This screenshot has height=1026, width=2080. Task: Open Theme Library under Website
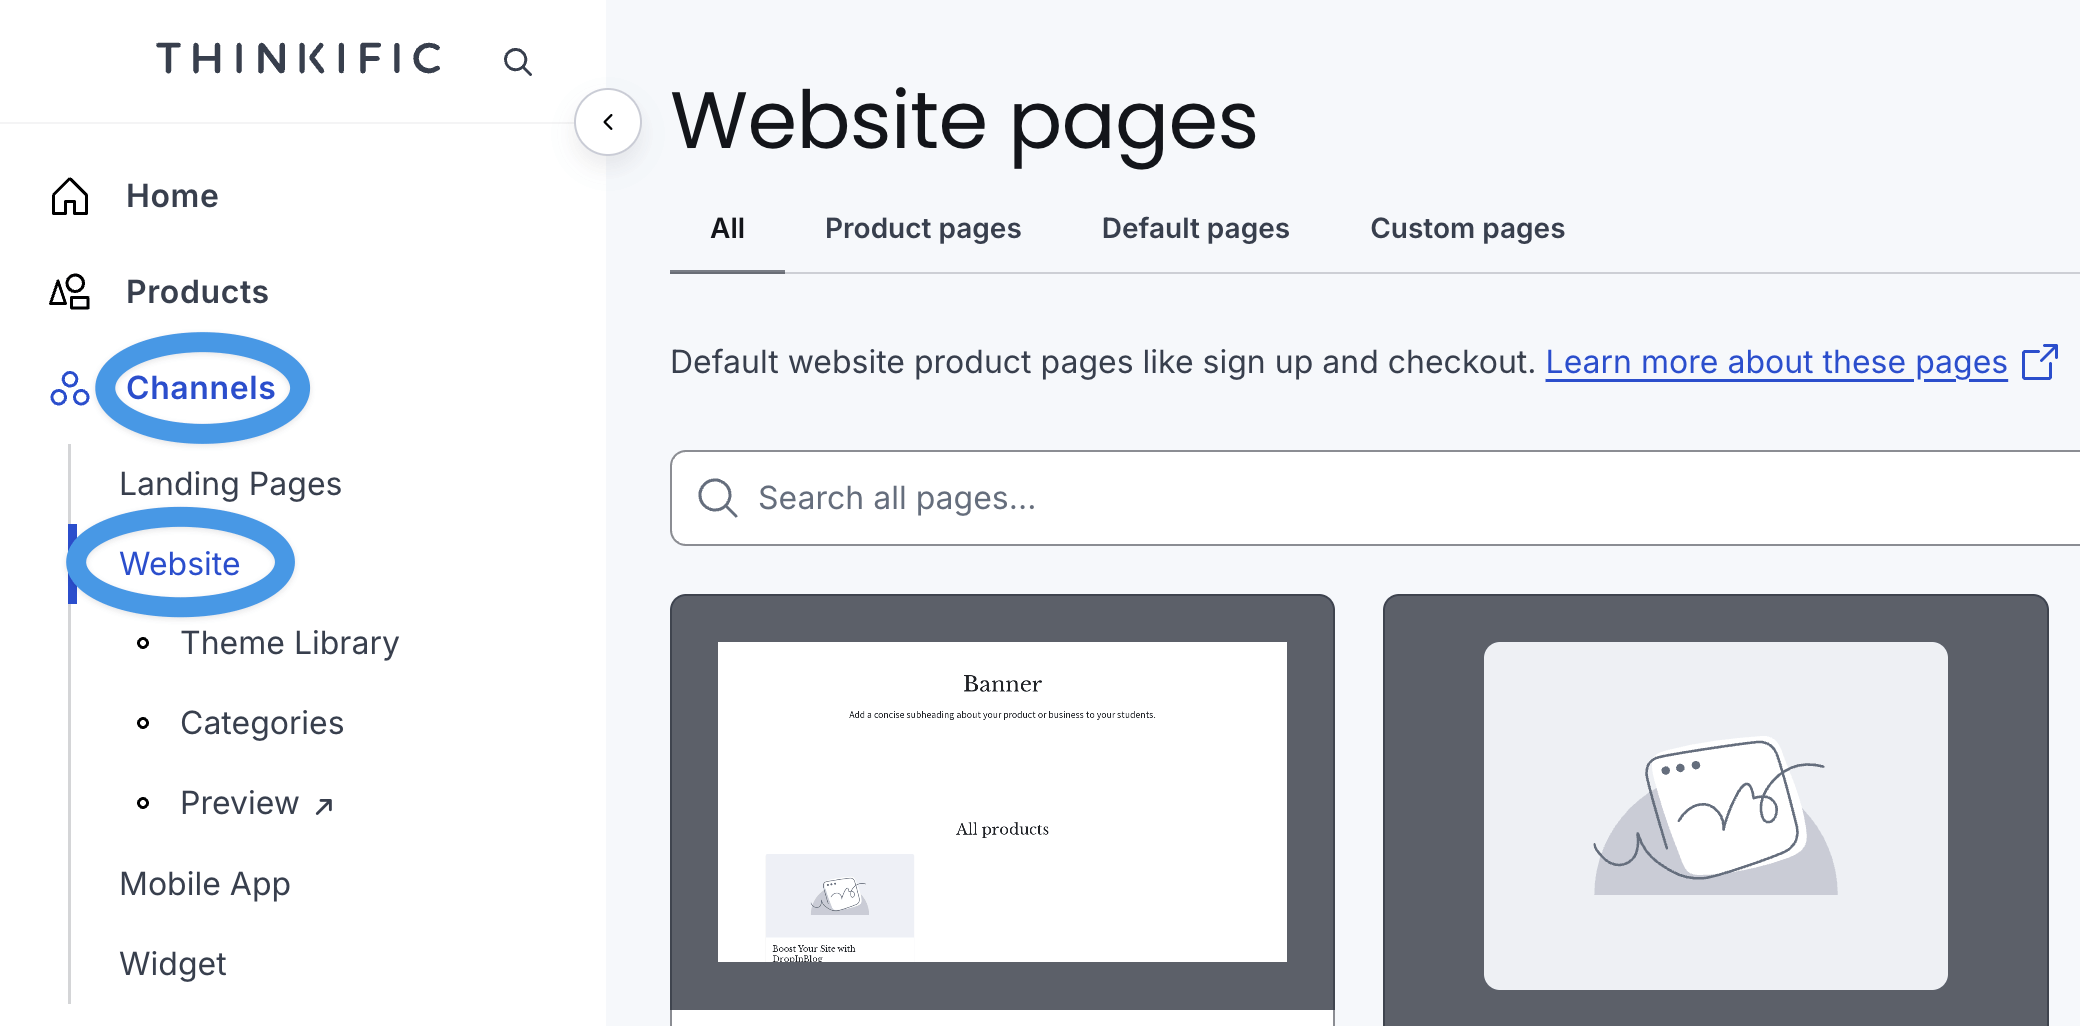pos(289,643)
